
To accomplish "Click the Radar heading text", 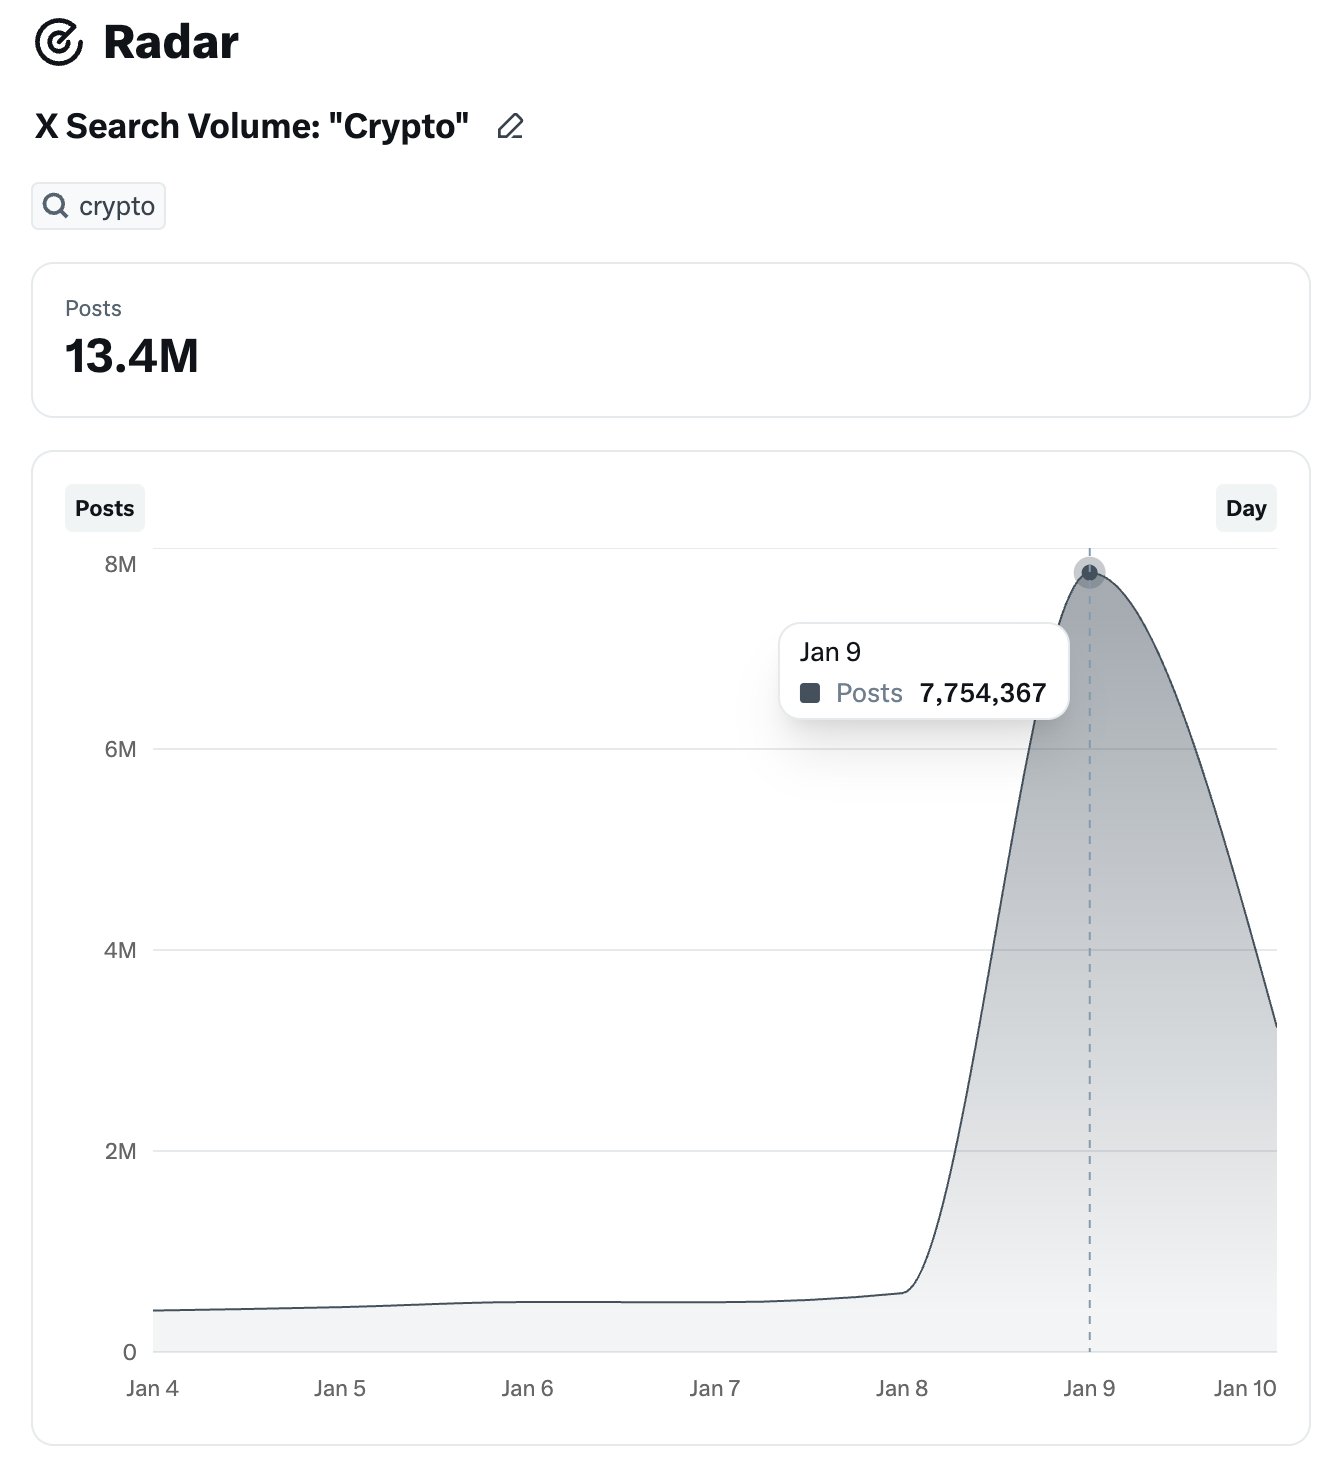I will tap(171, 42).
